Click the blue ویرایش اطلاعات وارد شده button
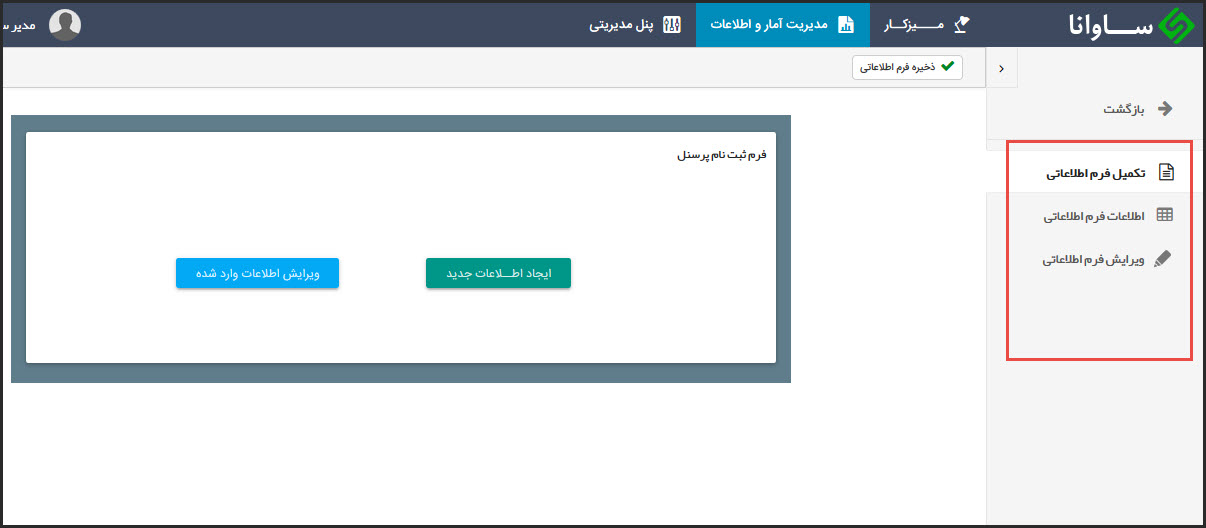The image size is (1206, 528). click(x=257, y=273)
